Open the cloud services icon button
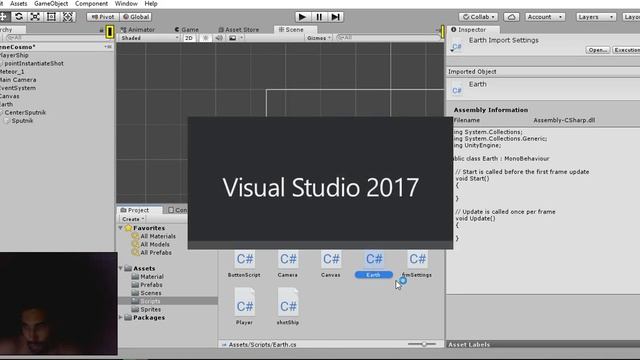 tap(511, 17)
